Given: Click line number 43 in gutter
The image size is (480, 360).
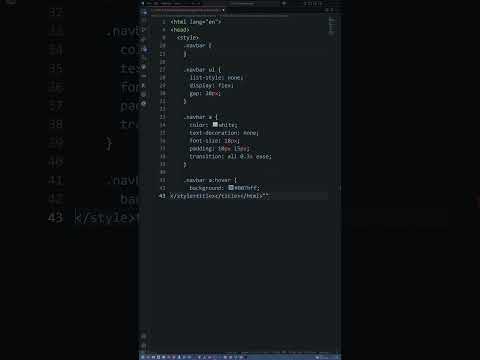Looking at the screenshot, I should coord(162,196).
